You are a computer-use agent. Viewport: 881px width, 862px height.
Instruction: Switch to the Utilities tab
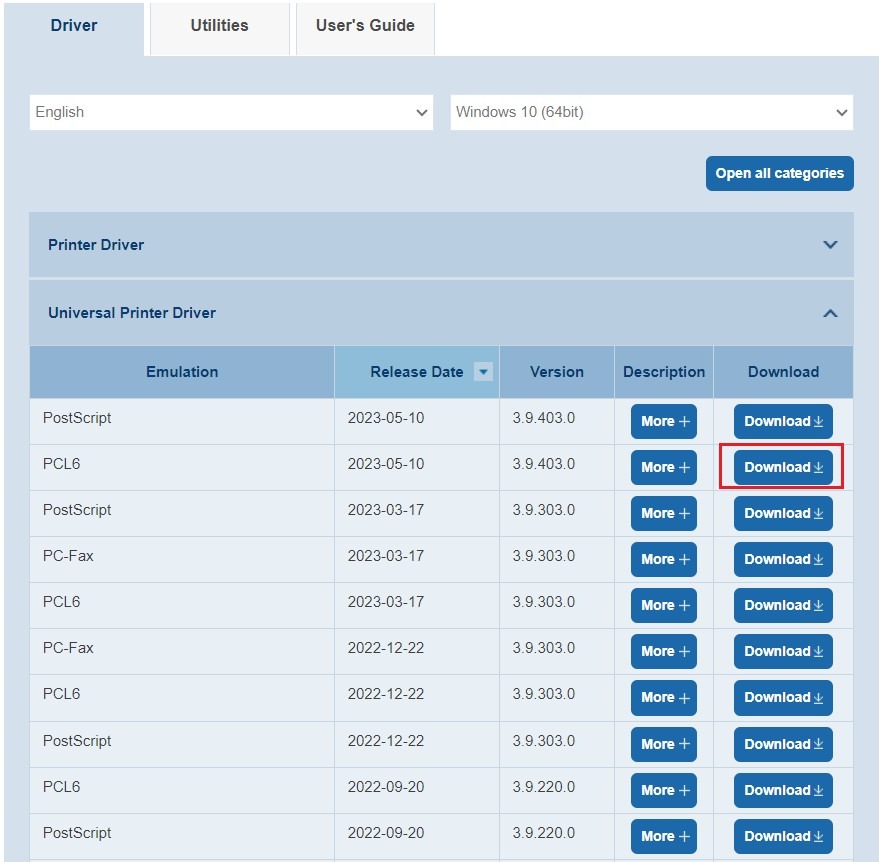(x=219, y=26)
